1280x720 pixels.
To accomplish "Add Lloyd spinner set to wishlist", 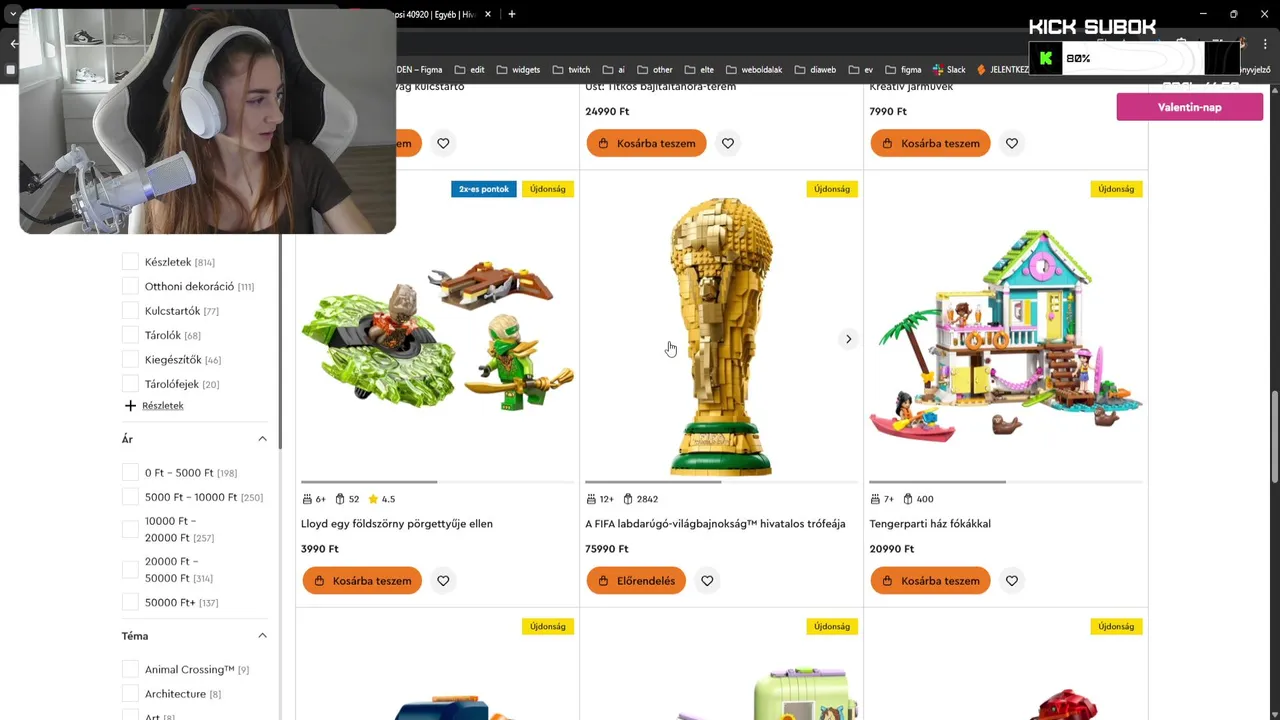I will tap(443, 581).
